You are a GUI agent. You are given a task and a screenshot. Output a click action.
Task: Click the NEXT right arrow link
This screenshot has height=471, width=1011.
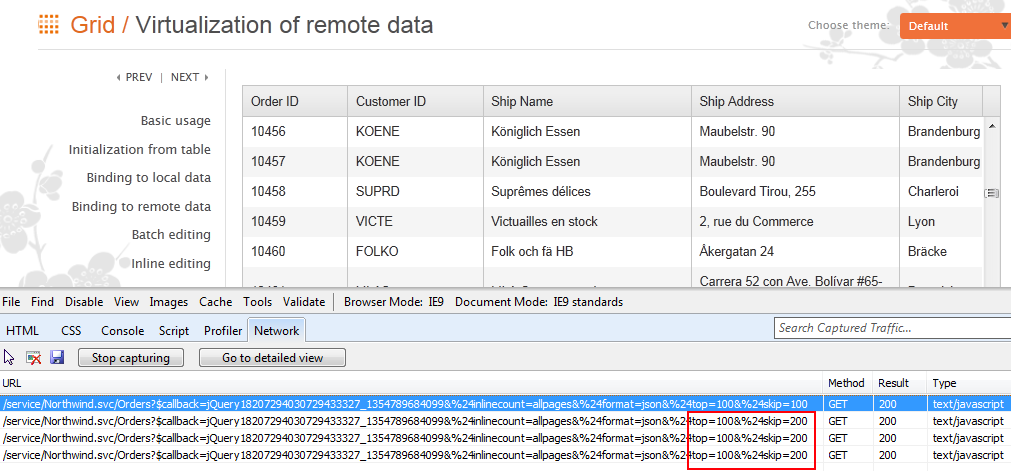(x=189, y=77)
